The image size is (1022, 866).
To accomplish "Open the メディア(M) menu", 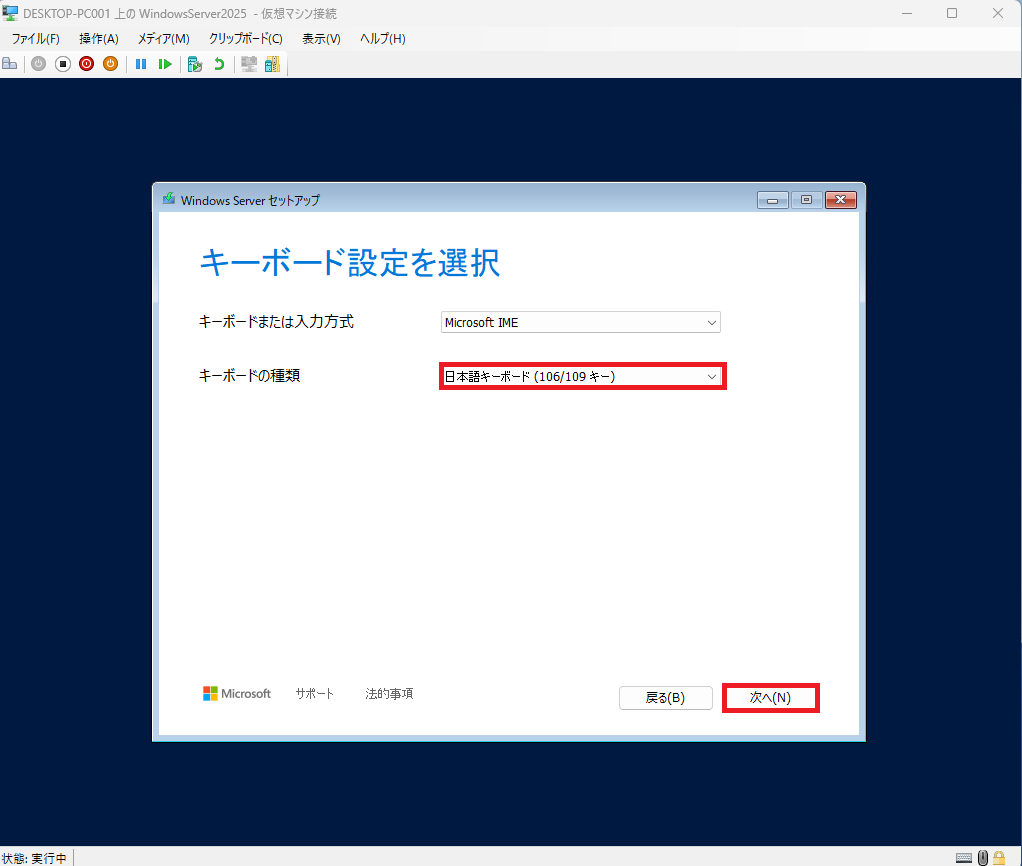I will pyautogui.click(x=164, y=38).
